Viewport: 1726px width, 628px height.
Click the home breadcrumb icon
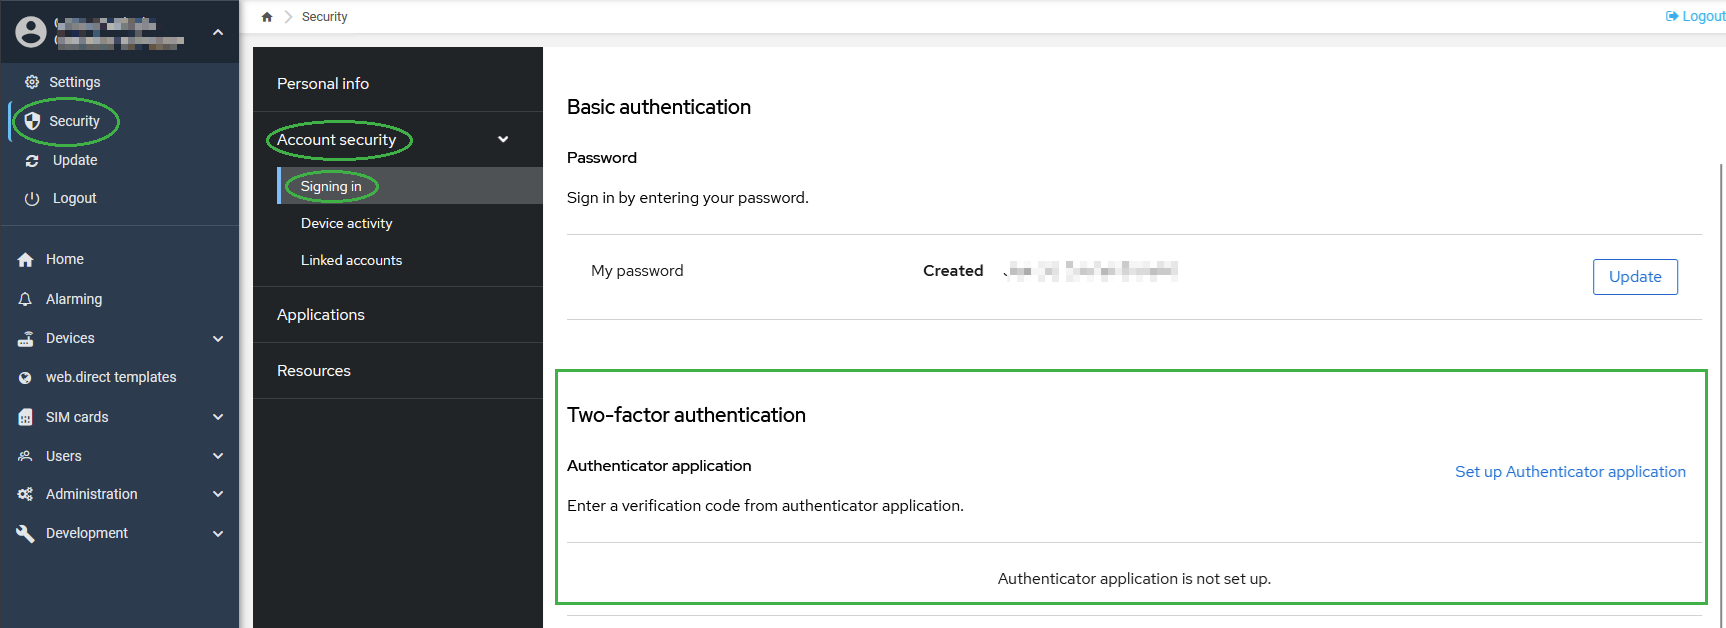pyautogui.click(x=267, y=17)
